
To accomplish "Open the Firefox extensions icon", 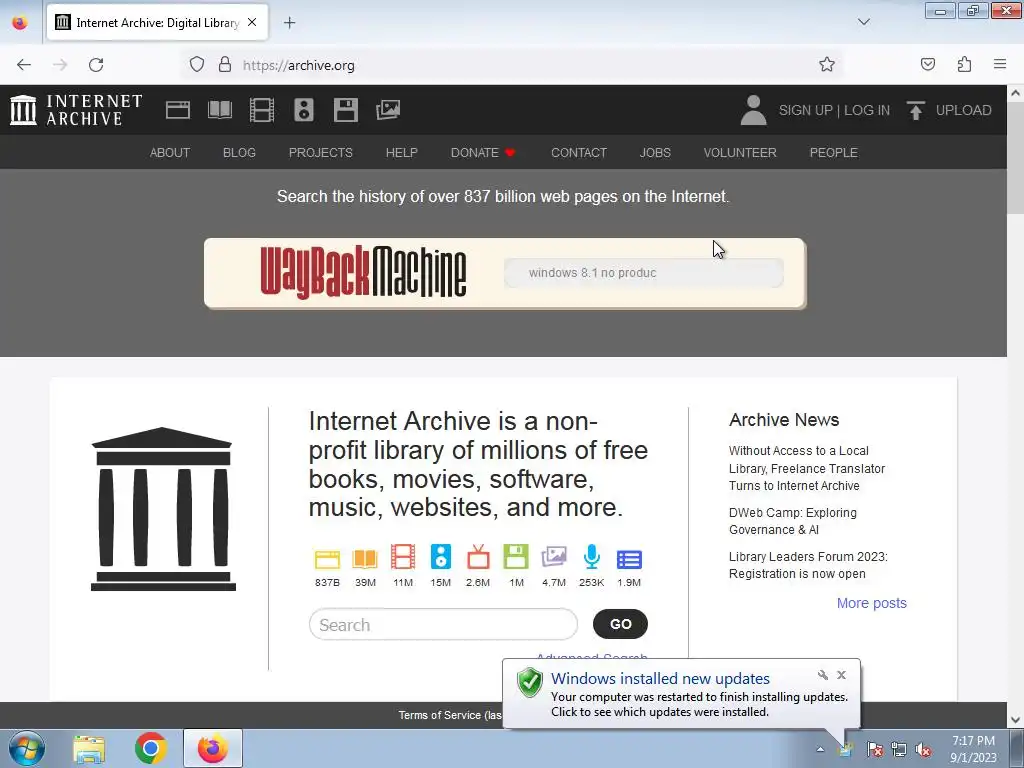I will [965, 64].
